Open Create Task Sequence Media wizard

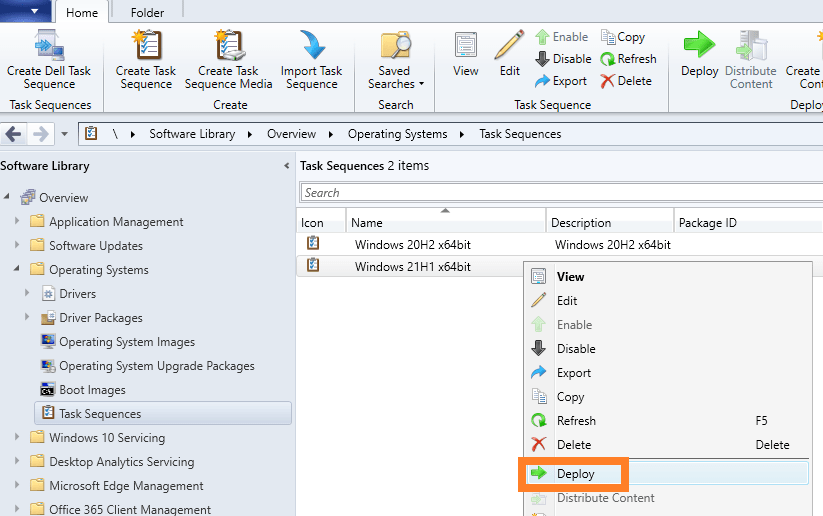(x=229, y=59)
